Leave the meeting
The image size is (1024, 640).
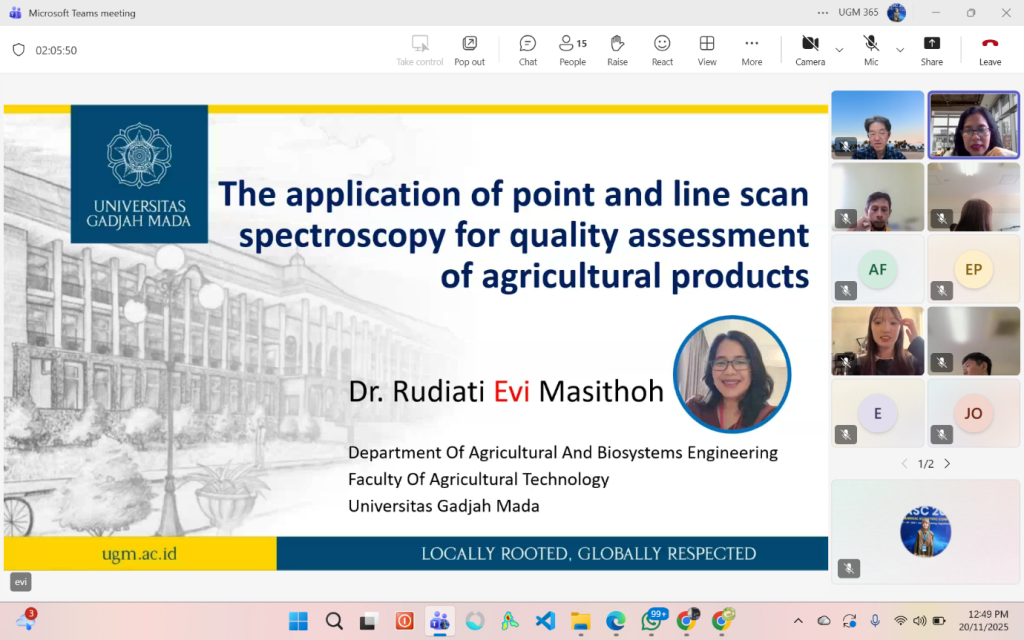click(x=989, y=49)
